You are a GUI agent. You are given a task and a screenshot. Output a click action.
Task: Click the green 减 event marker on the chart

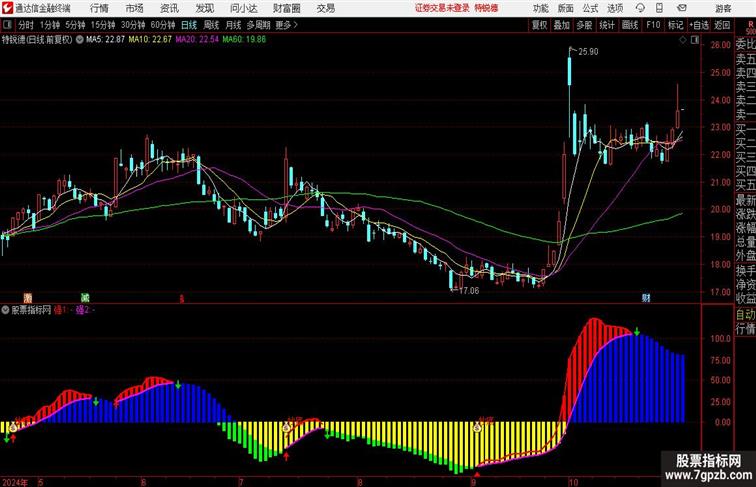click(x=85, y=298)
